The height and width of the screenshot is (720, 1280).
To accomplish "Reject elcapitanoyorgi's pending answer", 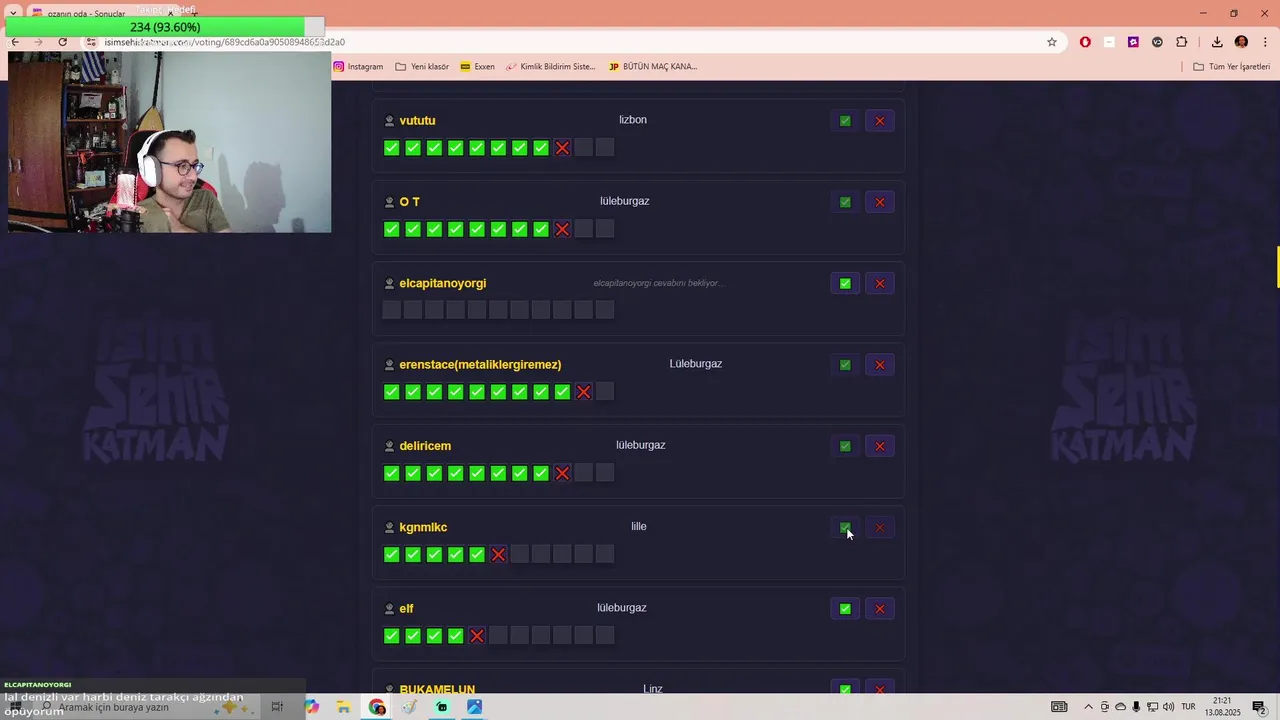I will [x=880, y=283].
